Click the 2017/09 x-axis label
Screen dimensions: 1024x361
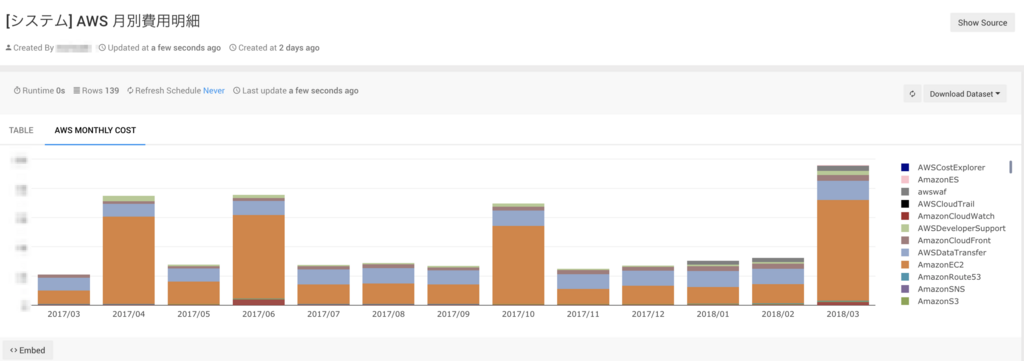click(x=453, y=314)
